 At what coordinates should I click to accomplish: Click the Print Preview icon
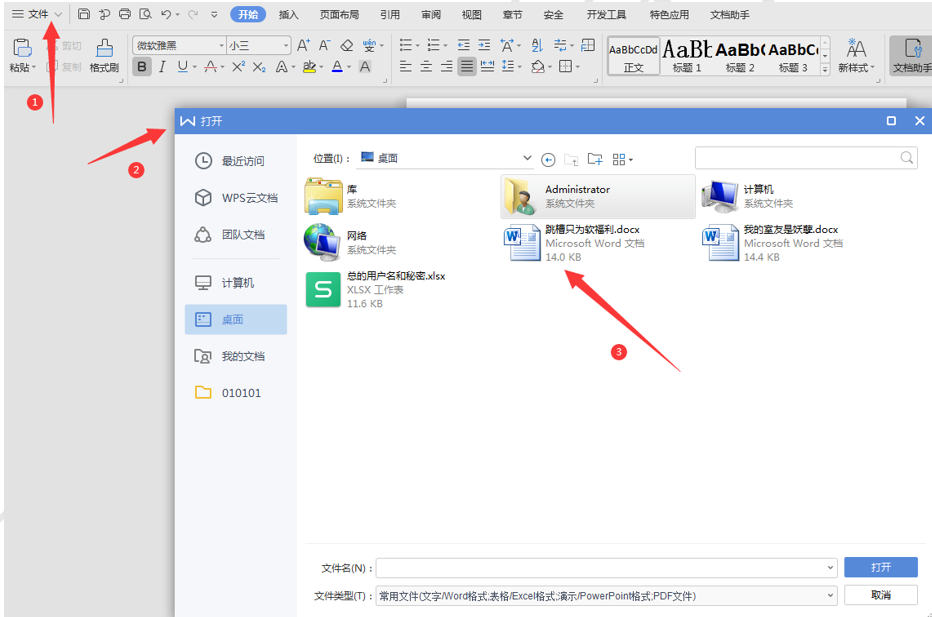coord(145,14)
